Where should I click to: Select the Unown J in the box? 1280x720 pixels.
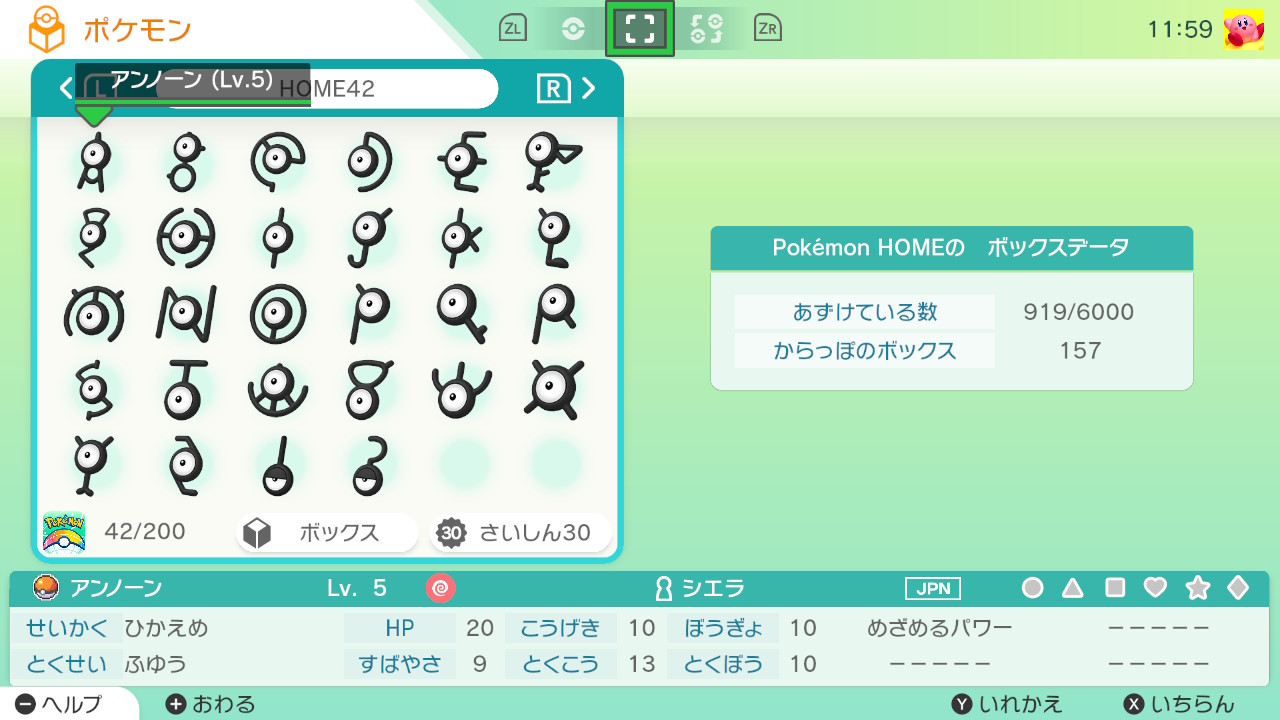pyautogui.click(x=370, y=239)
